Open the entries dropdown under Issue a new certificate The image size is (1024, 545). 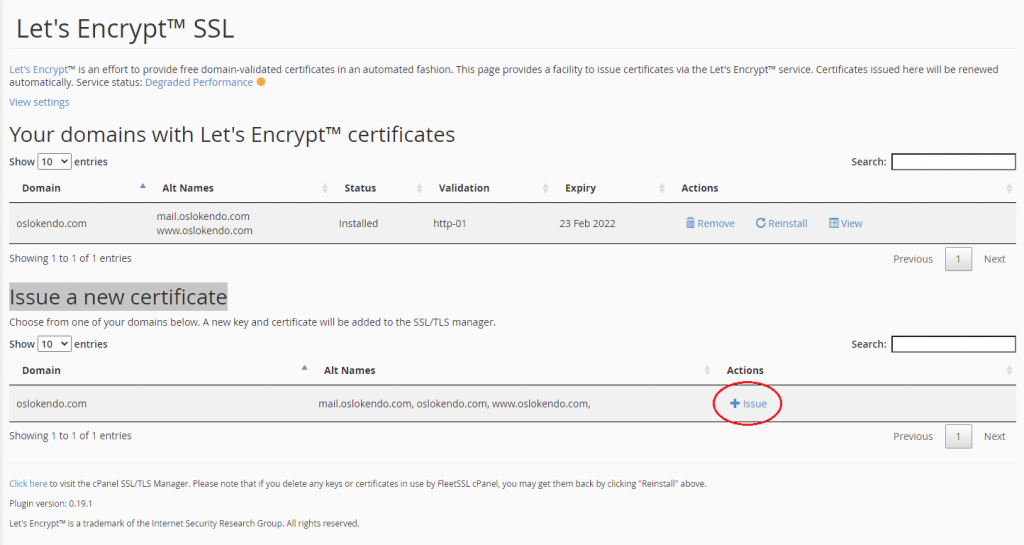click(x=54, y=344)
